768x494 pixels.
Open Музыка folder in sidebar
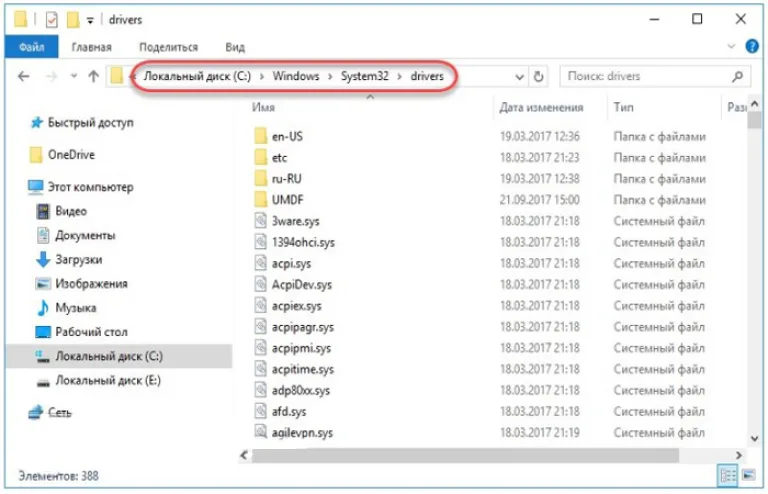click(x=75, y=308)
